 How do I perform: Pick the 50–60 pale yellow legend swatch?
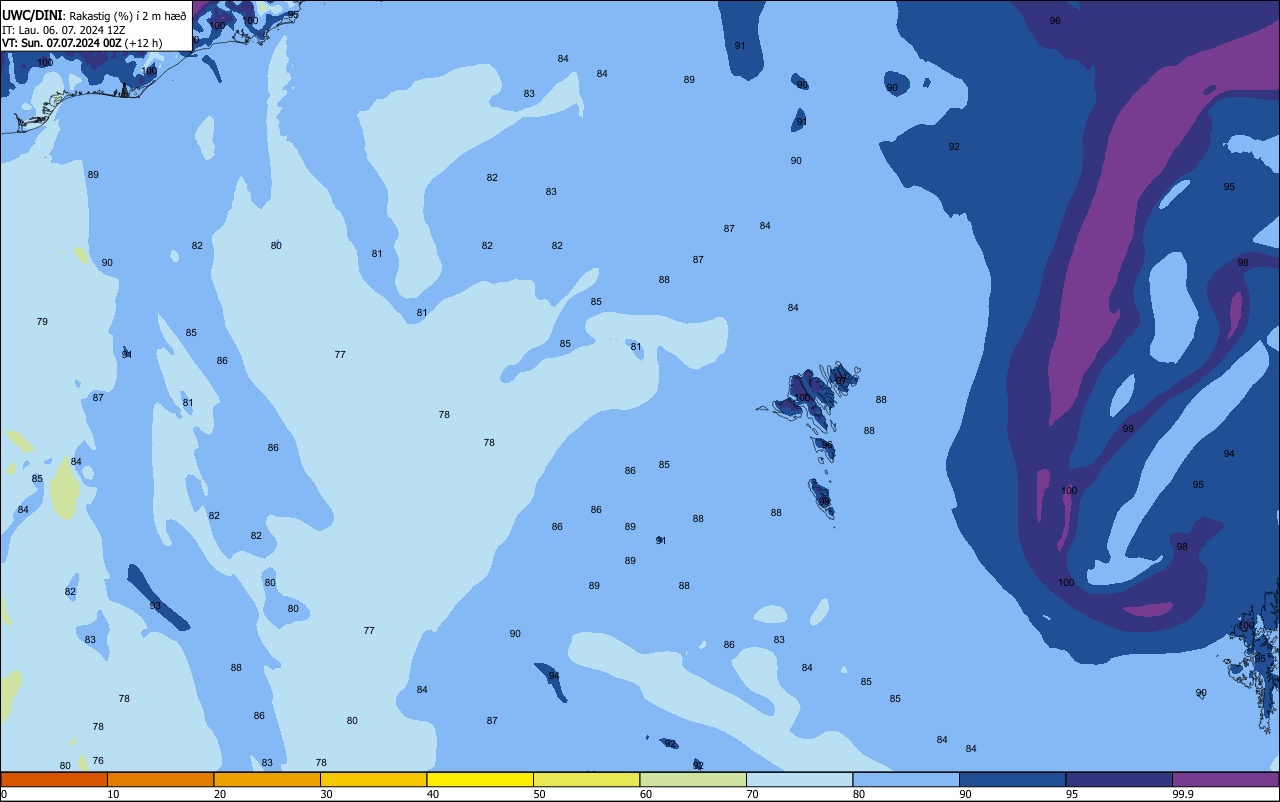coord(586,779)
